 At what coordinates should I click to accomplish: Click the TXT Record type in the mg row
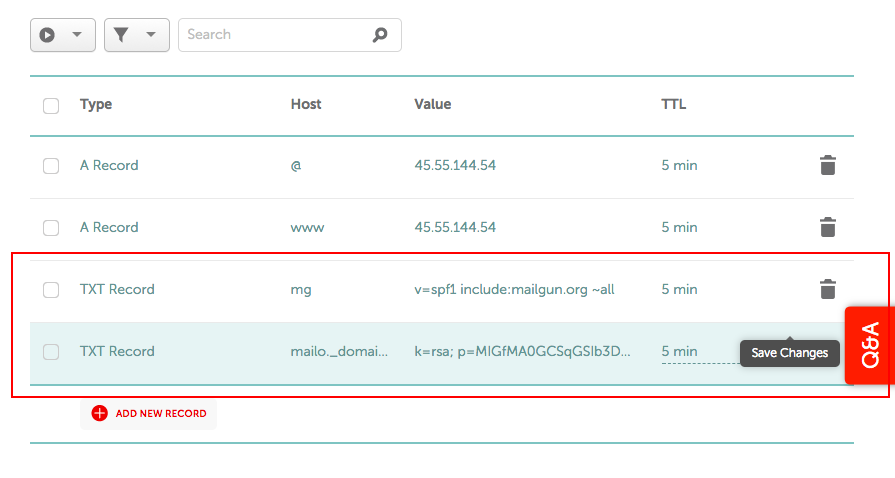coord(117,290)
